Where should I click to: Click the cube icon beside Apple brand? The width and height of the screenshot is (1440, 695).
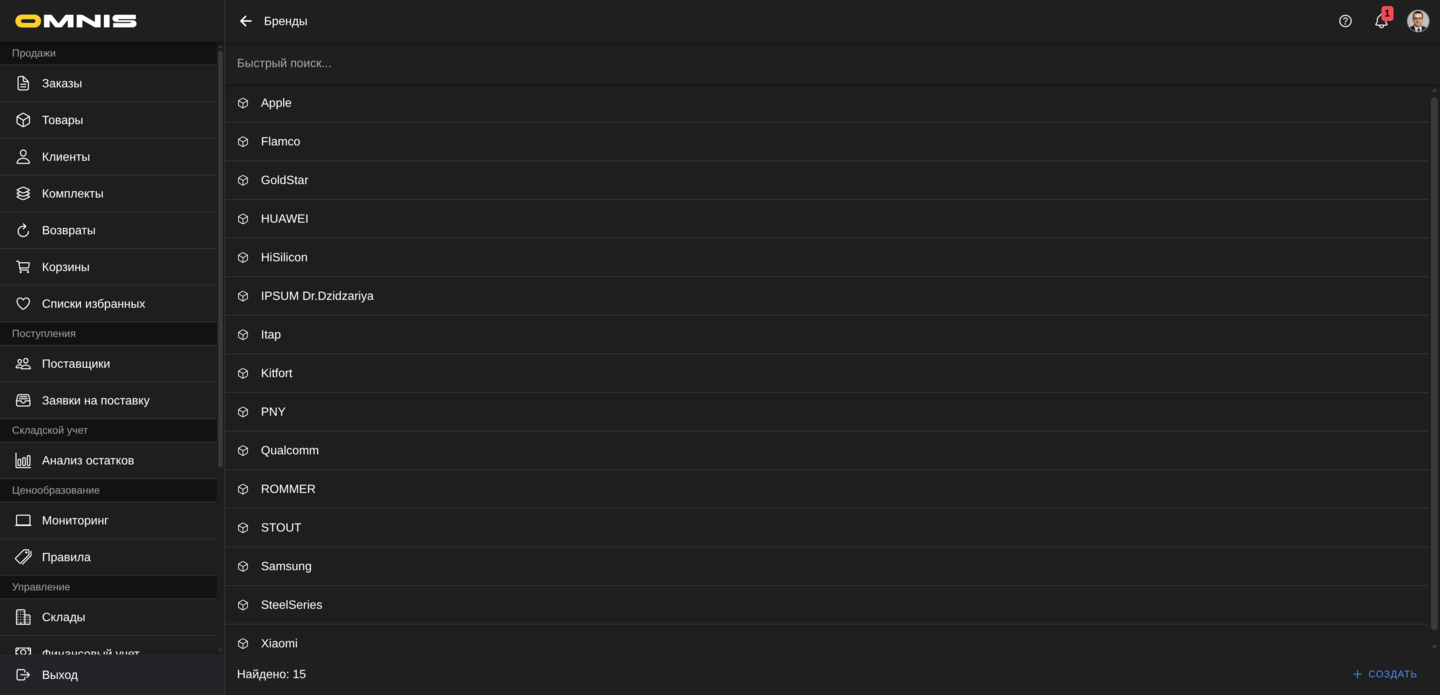tap(243, 103)
